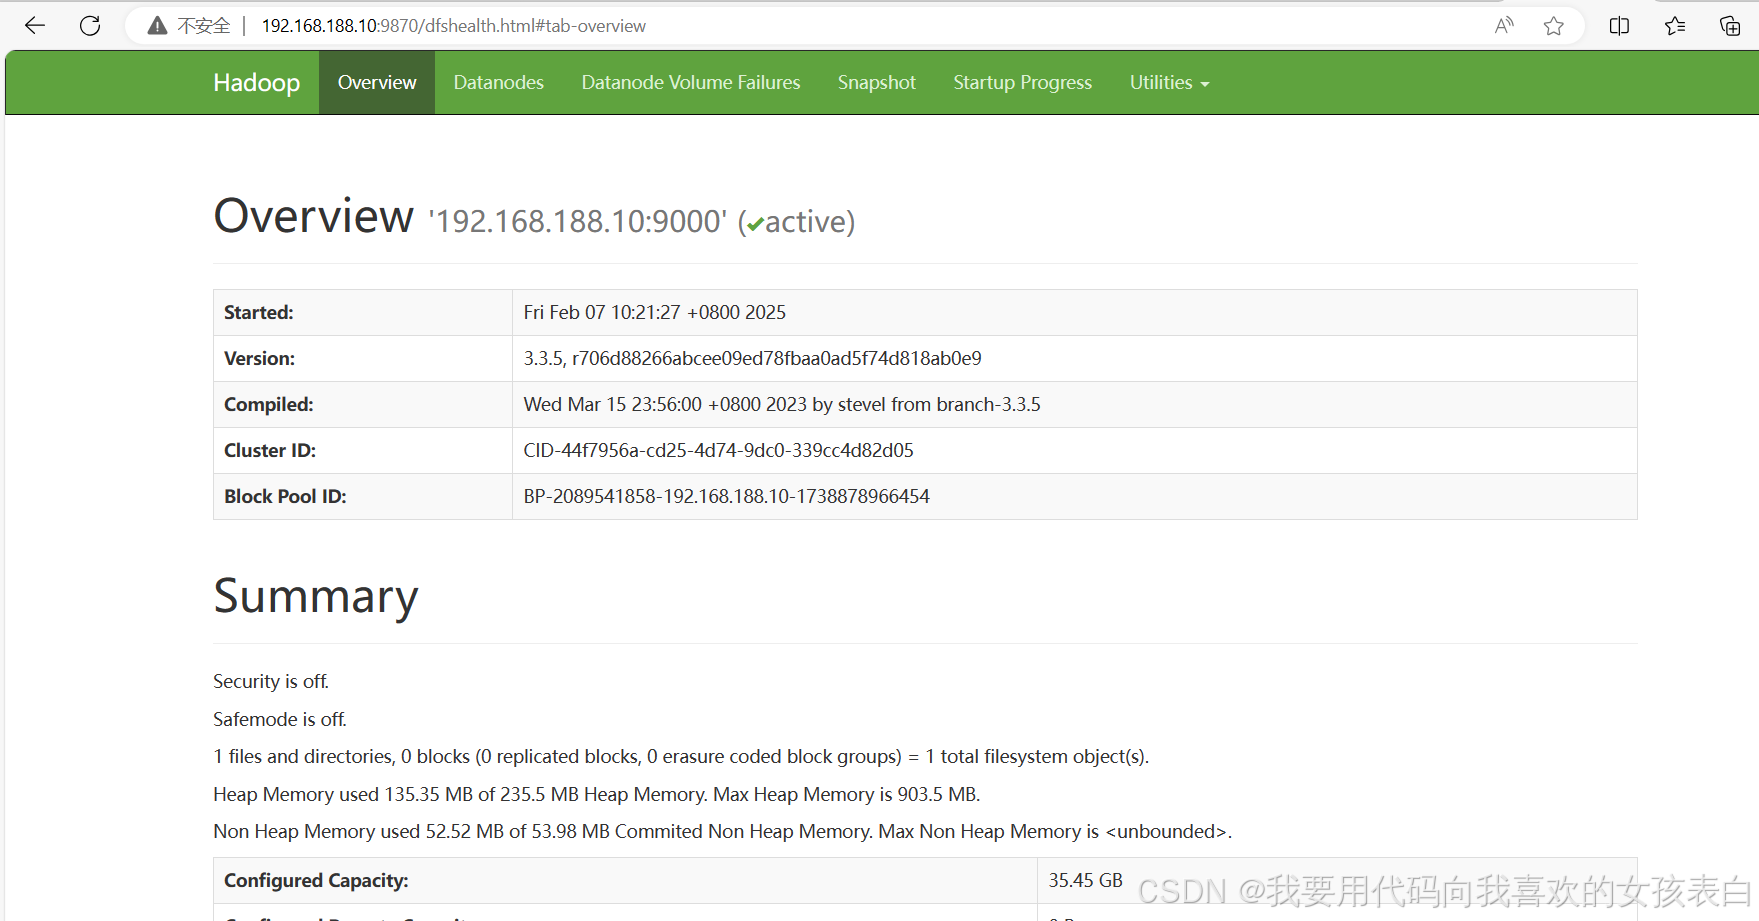Image resolution: width=1759 pixels, height=921 pixels.
Task: Click the 'Heap Memory used 135.35 MB' line
Action: coord(597,795)
